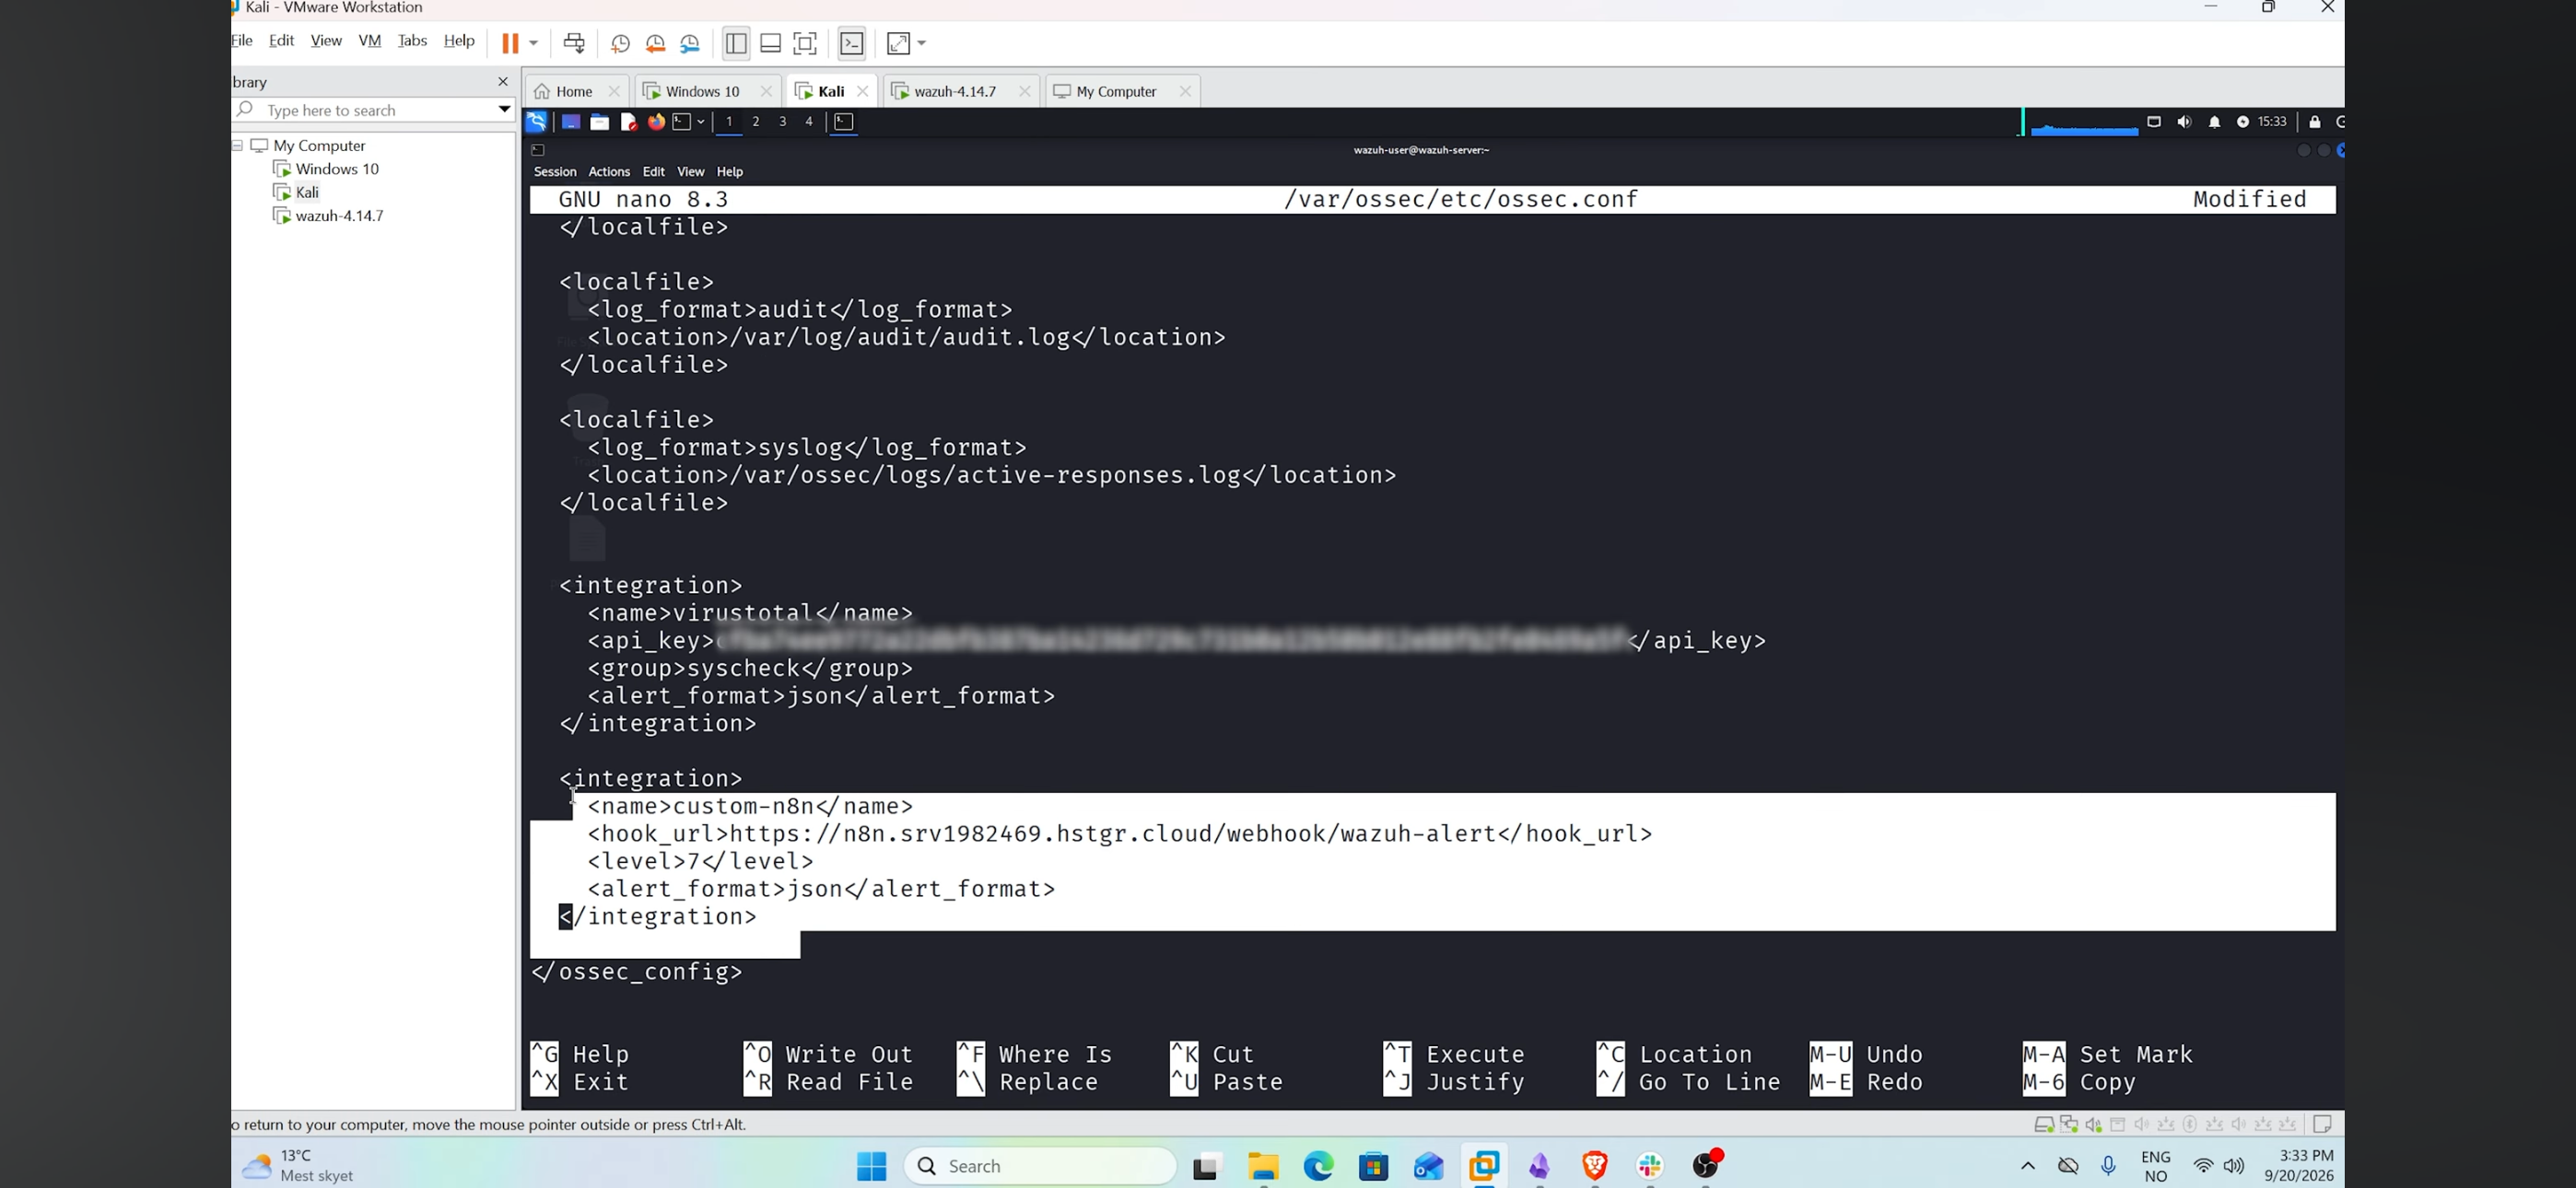The width and height of the screenshot is (2576, 1188).
Task: Expand the library search filter dropdown
Action: pos(504,110)
